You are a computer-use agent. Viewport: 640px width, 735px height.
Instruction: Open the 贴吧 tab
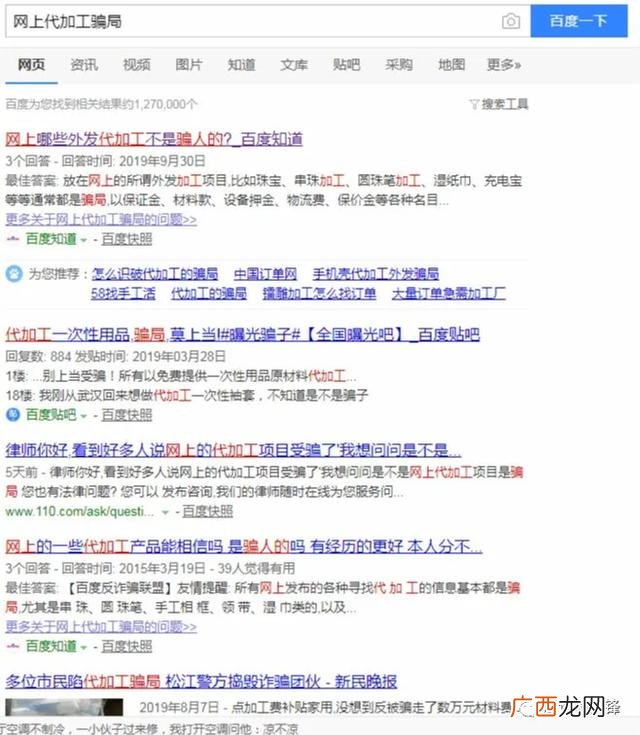346,65
